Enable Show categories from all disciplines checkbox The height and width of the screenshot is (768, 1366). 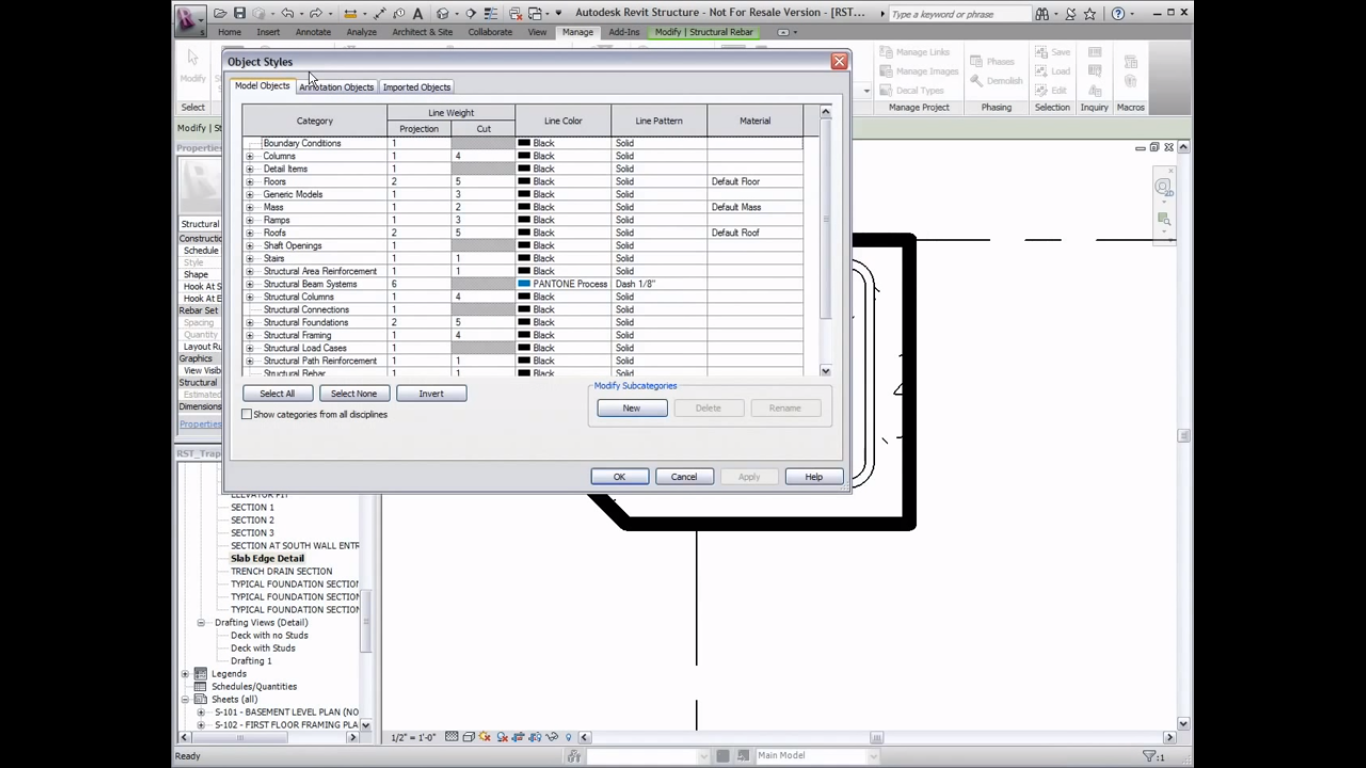[247, 414]
